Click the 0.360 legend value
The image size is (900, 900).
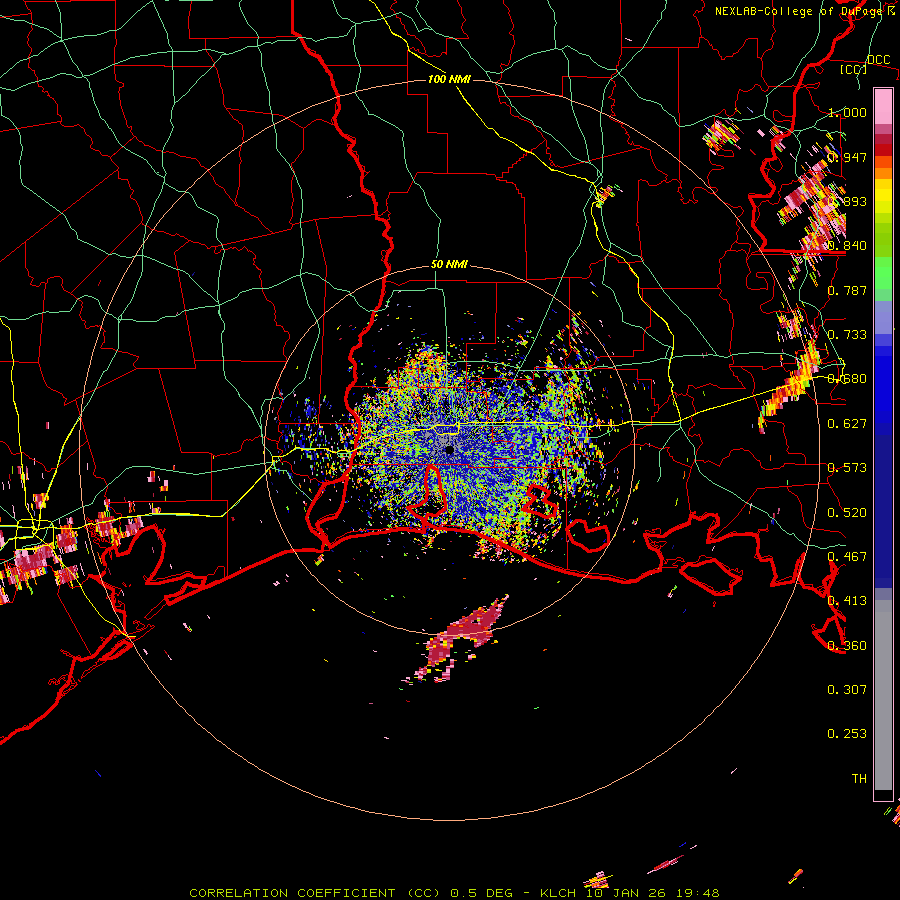(x=847, y=645)
